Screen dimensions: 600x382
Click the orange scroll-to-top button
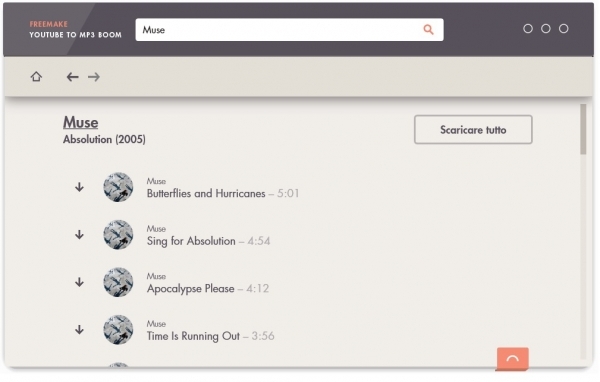coord(513,359)
